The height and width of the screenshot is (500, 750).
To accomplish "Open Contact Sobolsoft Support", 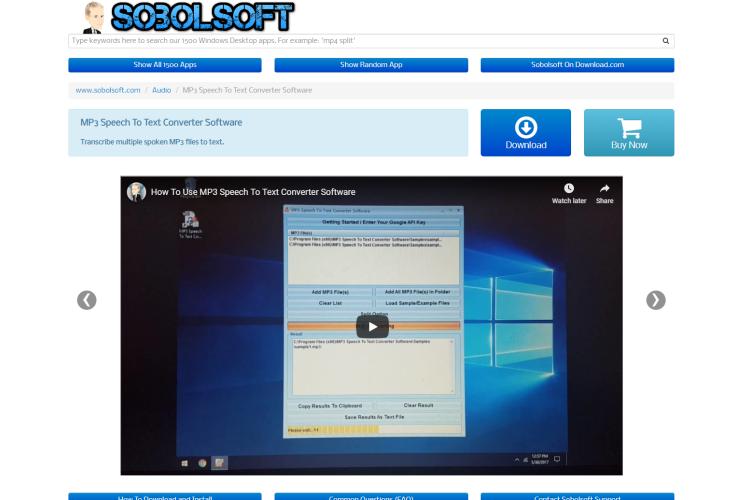I will click(577, 497).
